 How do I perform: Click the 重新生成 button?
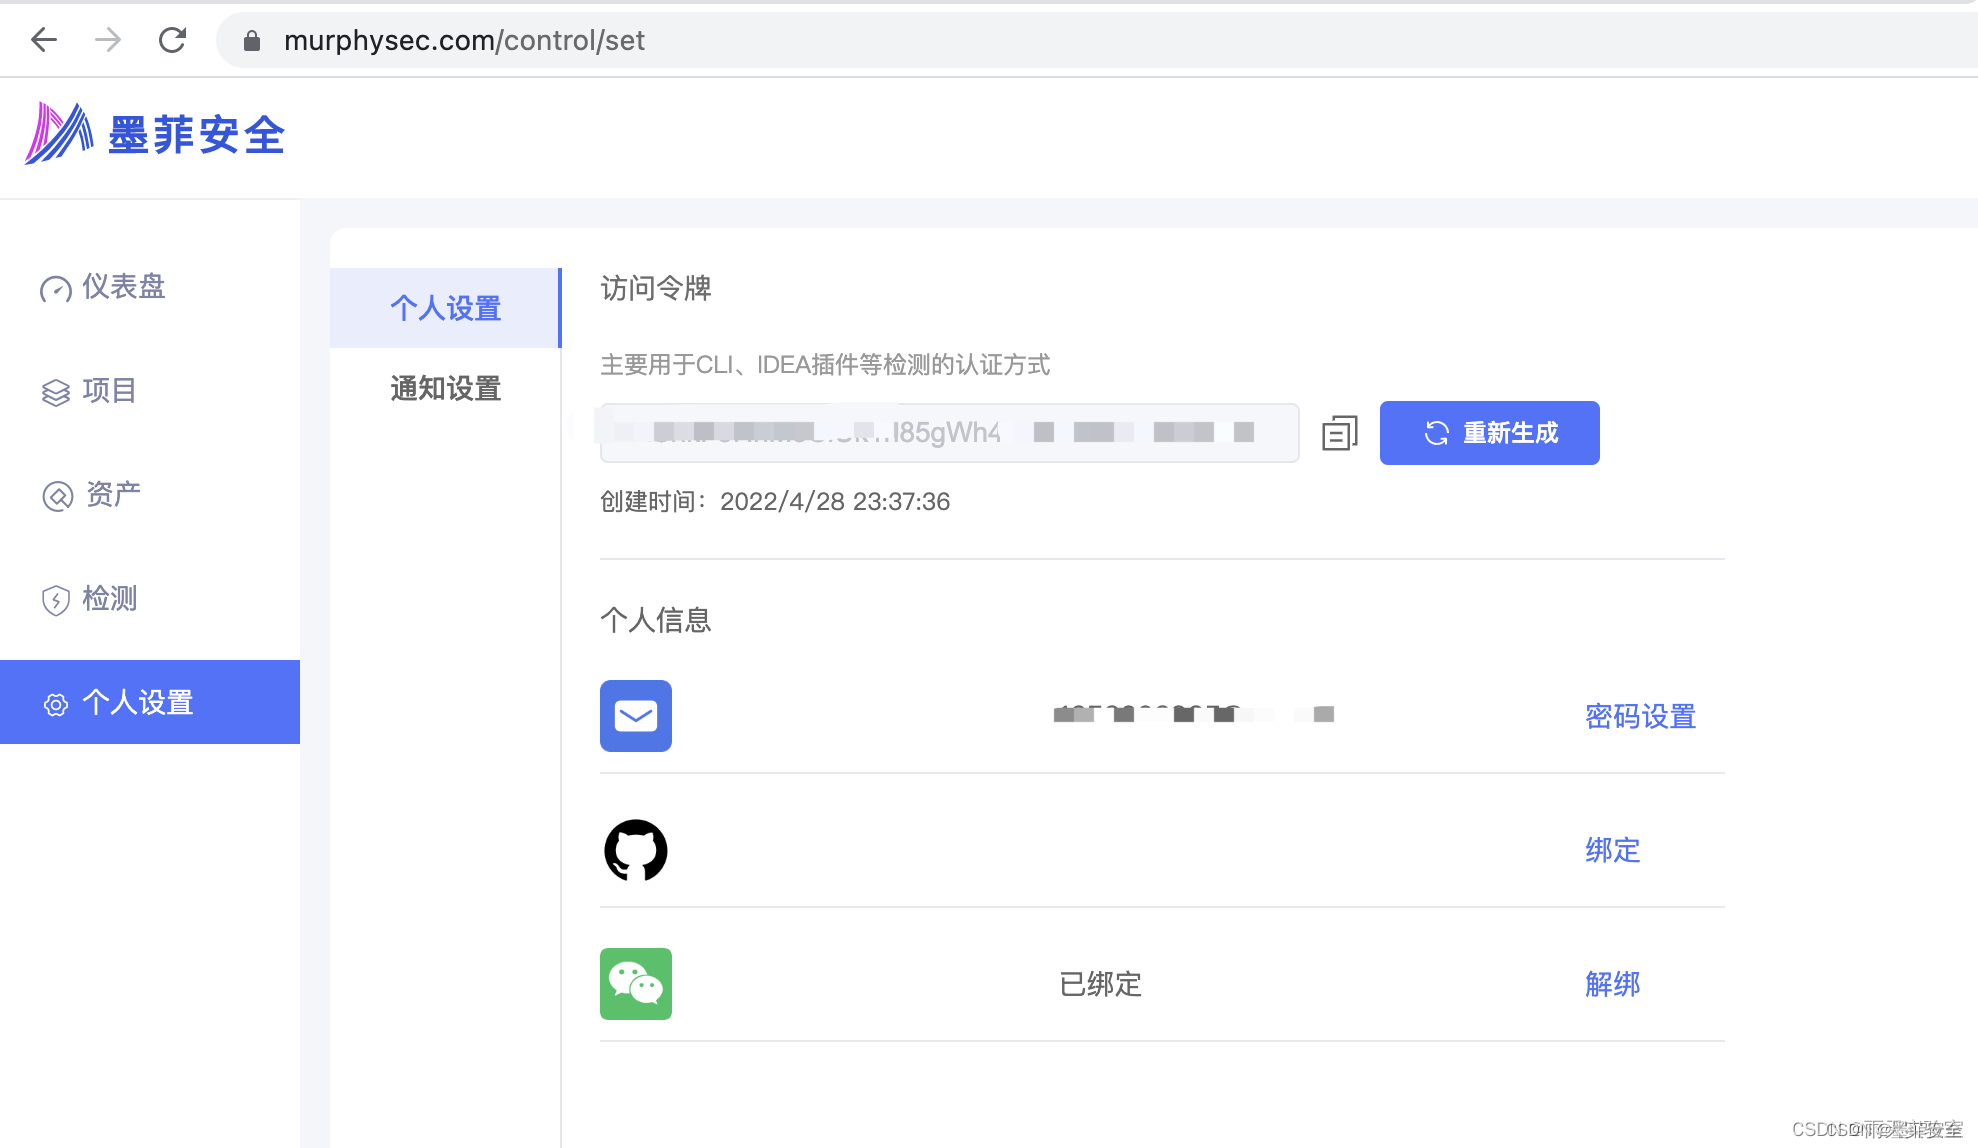coord(1489,433)
